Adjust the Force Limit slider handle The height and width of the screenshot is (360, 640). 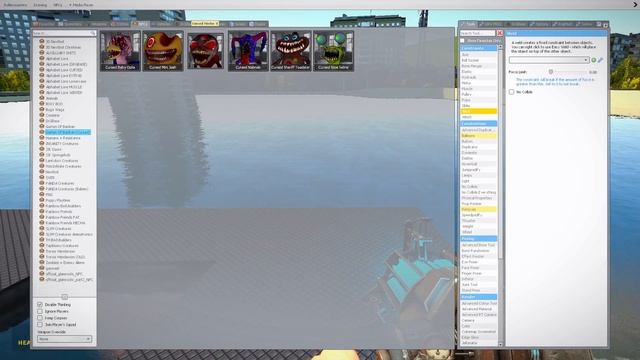(x=551, y=72)
